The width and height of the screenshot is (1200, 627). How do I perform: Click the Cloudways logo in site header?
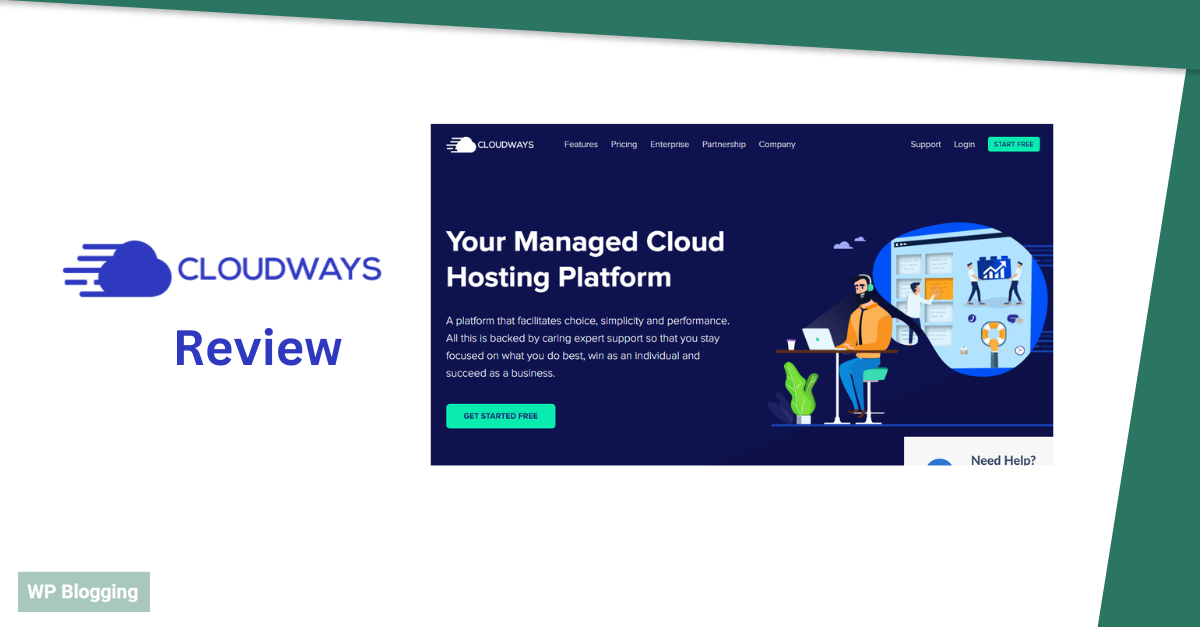(x=490, y=144)
